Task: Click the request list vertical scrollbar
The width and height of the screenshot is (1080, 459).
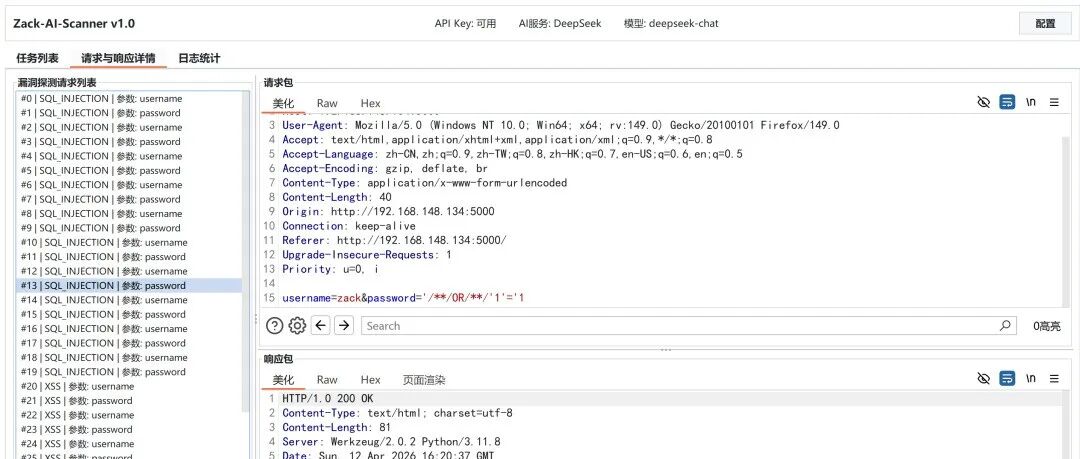Action: (x=247, y=252)
